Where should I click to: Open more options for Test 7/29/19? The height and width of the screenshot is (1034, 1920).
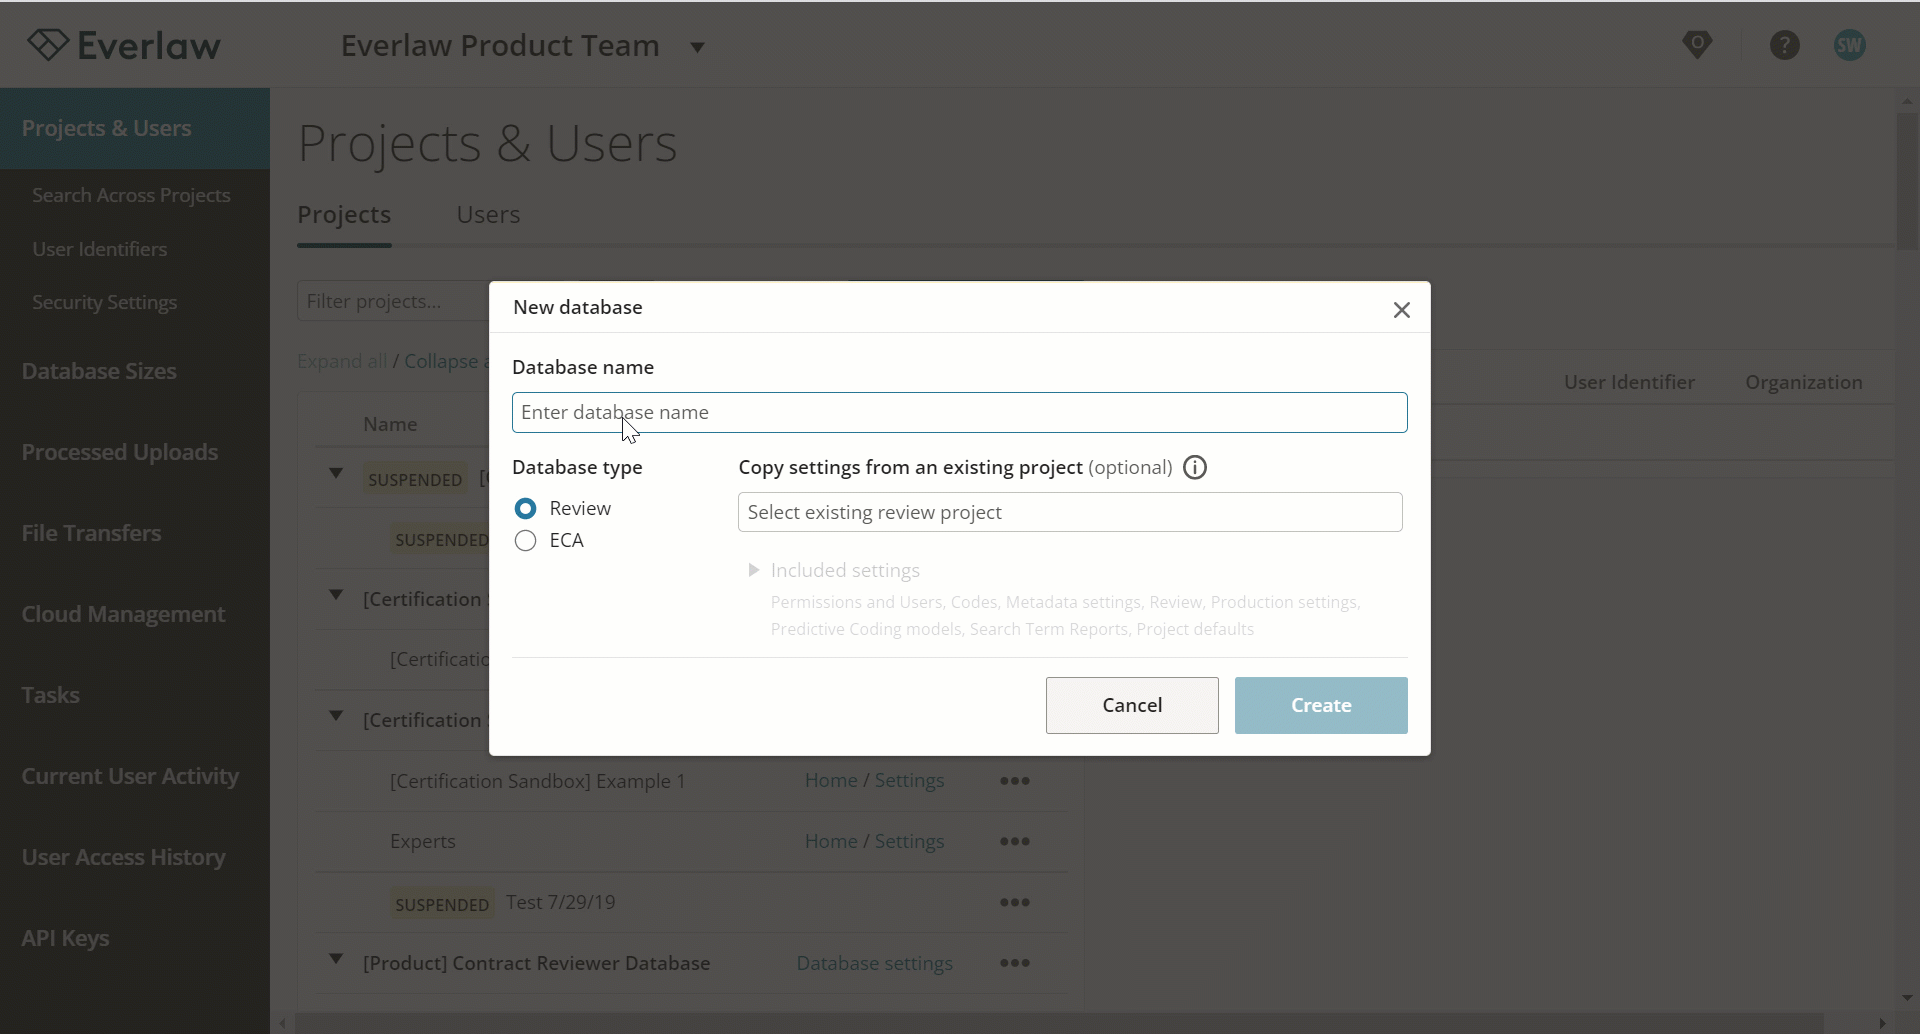click(x=1014, y=903)
